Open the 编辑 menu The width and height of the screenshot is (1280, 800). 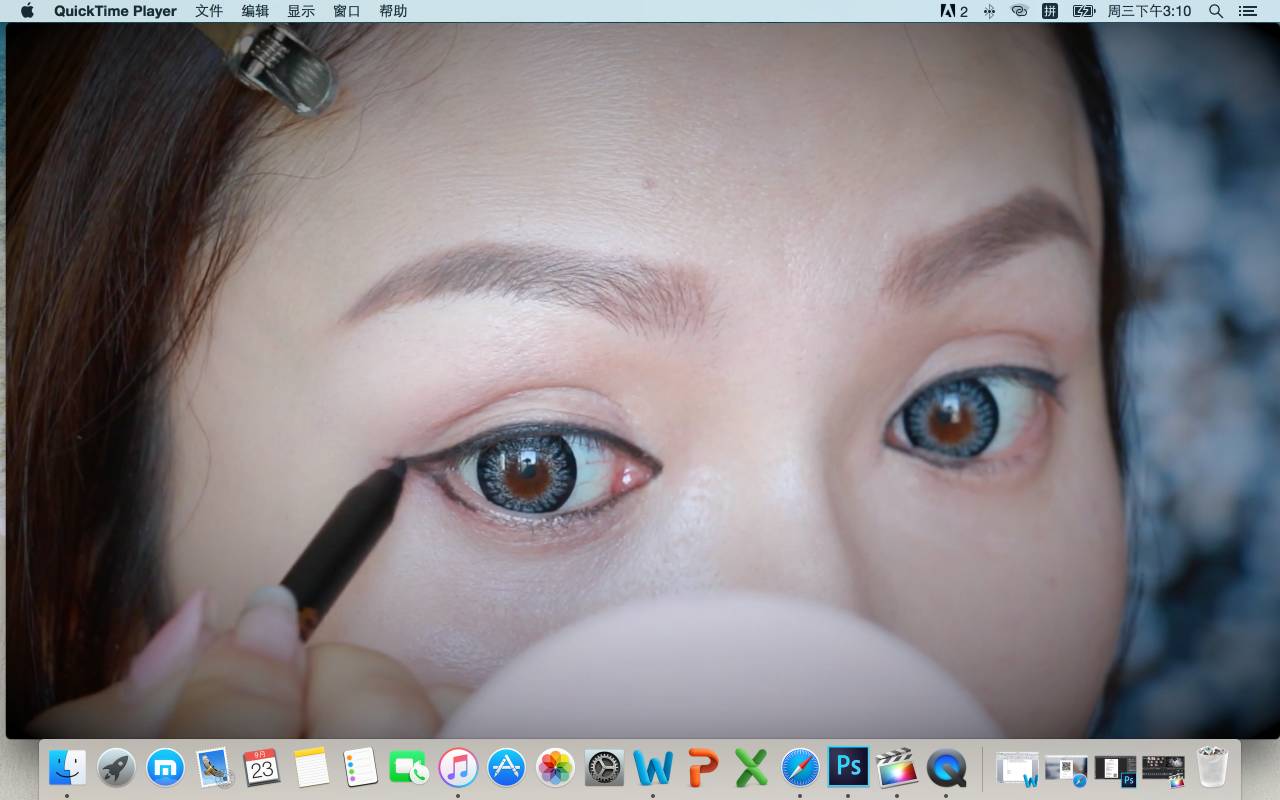tap(255, 11)
